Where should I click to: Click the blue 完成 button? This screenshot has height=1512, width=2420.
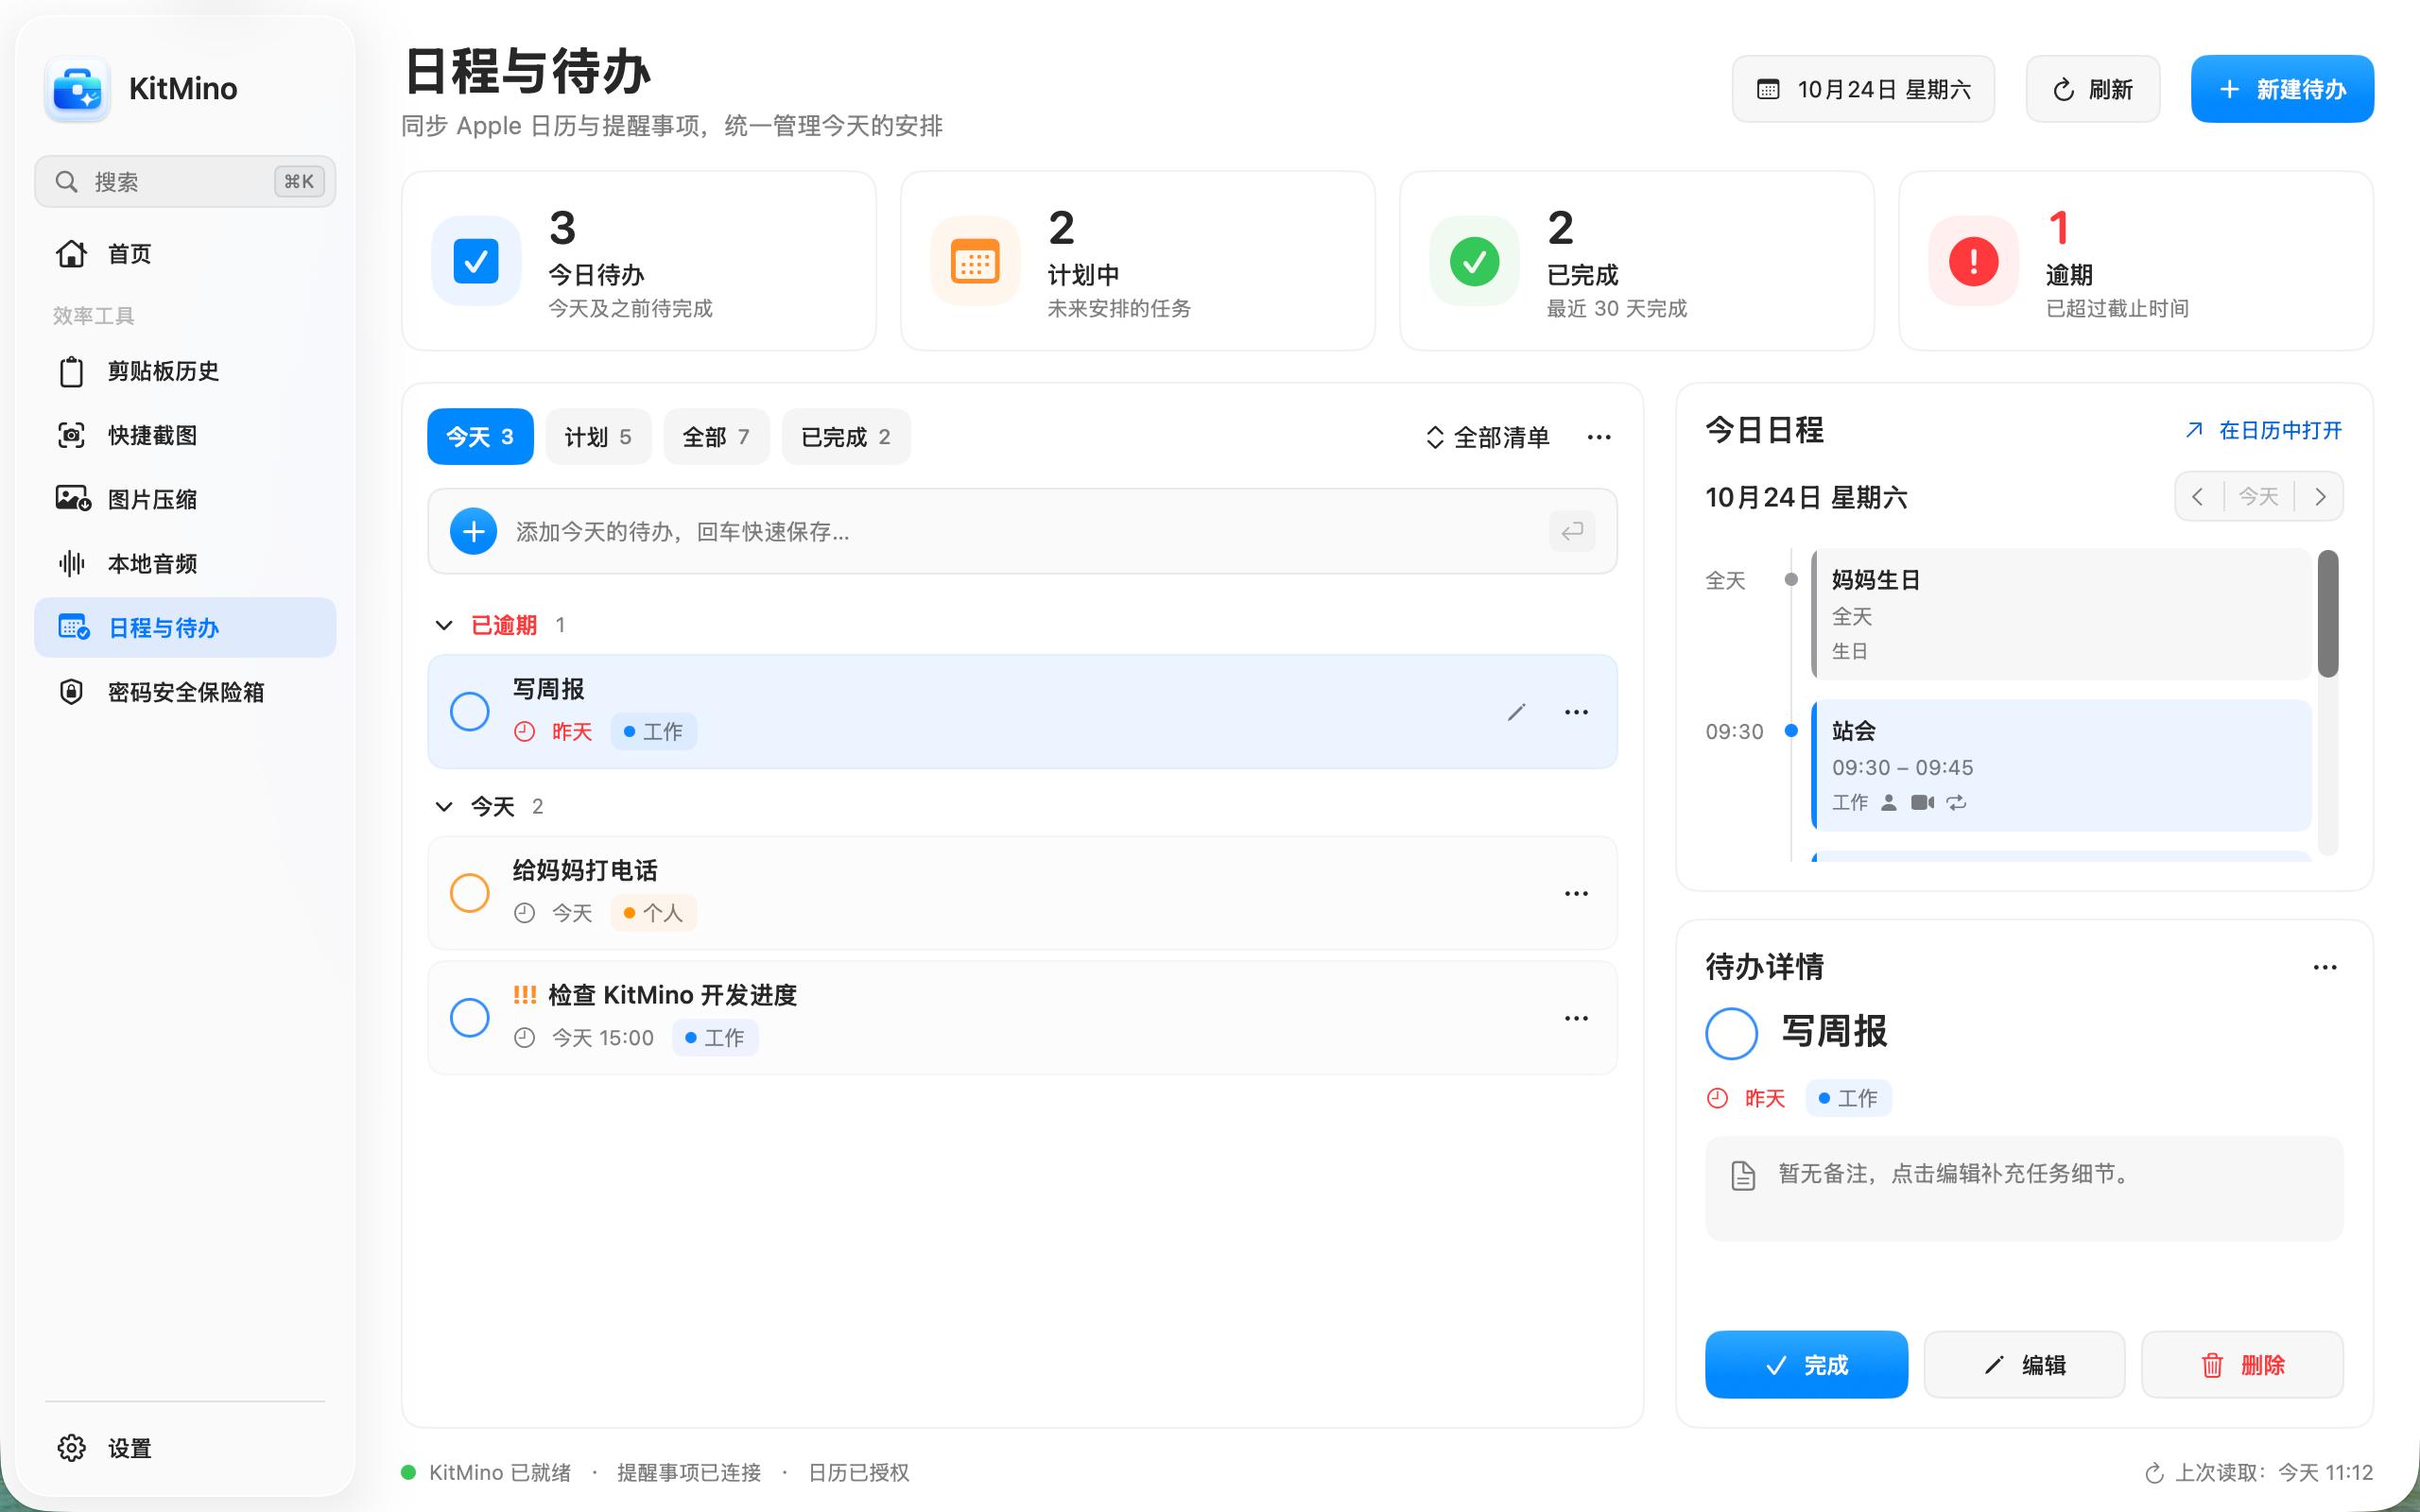point(1806,1365)
